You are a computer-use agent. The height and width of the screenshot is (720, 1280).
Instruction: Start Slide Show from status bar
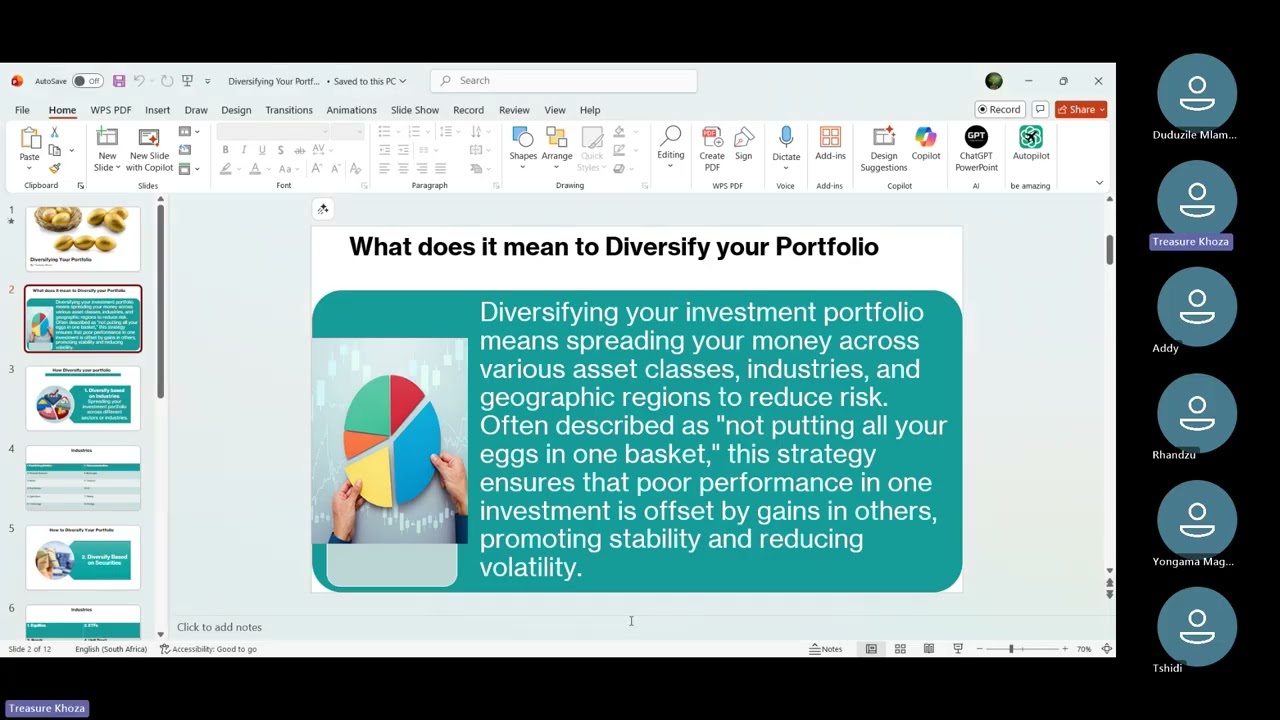[958, 649]
